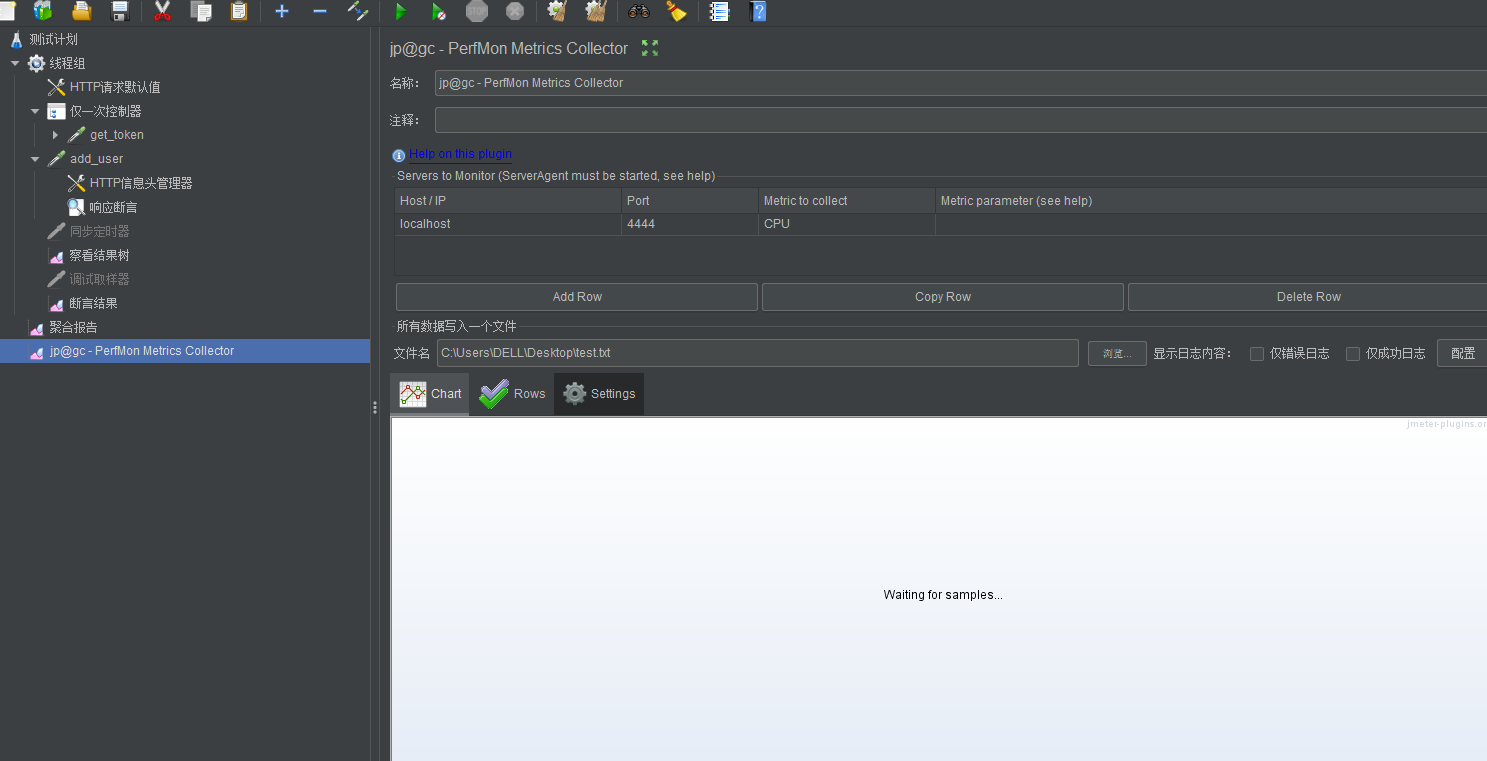
Task: Collapse the 线程组 tree node arrow
Action: coord(15,63)
